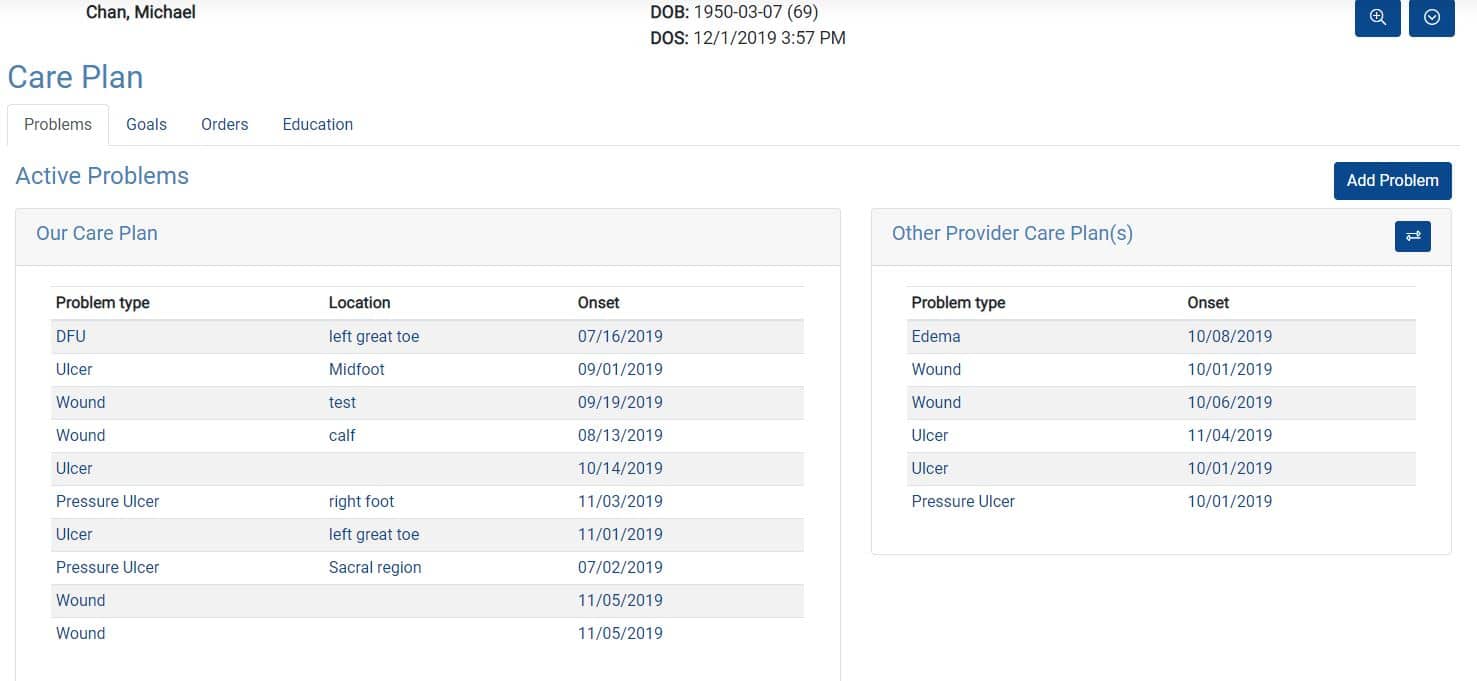Select the Education tab
Image resolution: width=1477 pixels, height=681 pixels.
tap(318, 124)
